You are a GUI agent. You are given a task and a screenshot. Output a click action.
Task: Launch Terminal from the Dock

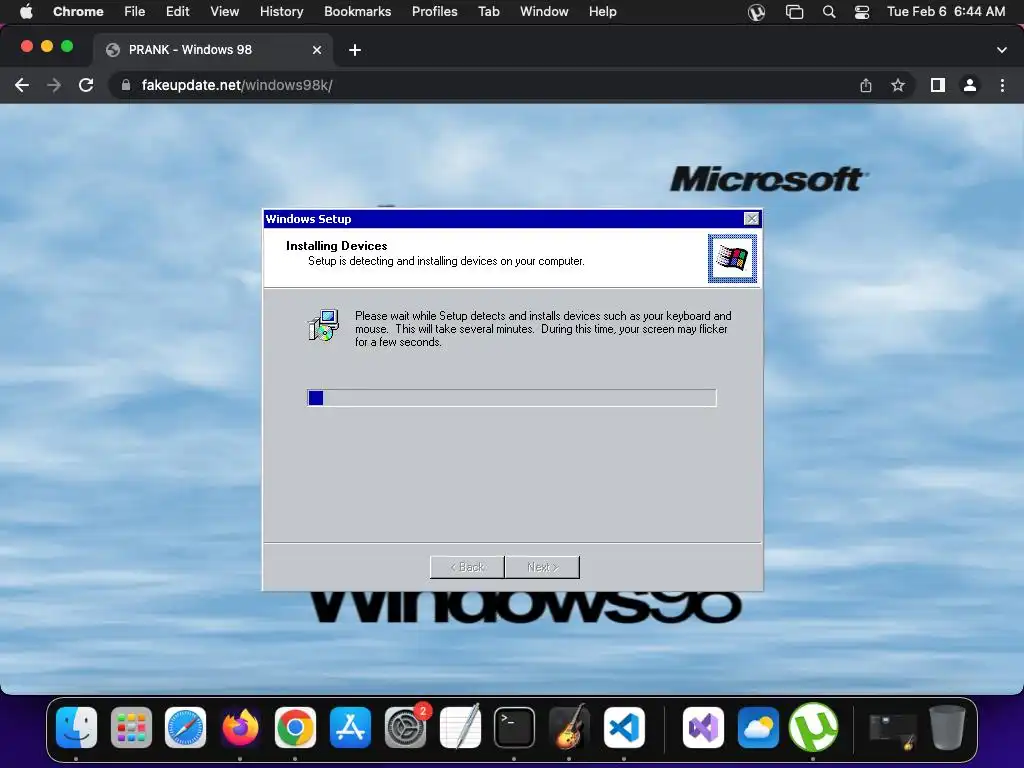[x=515, y=727]
